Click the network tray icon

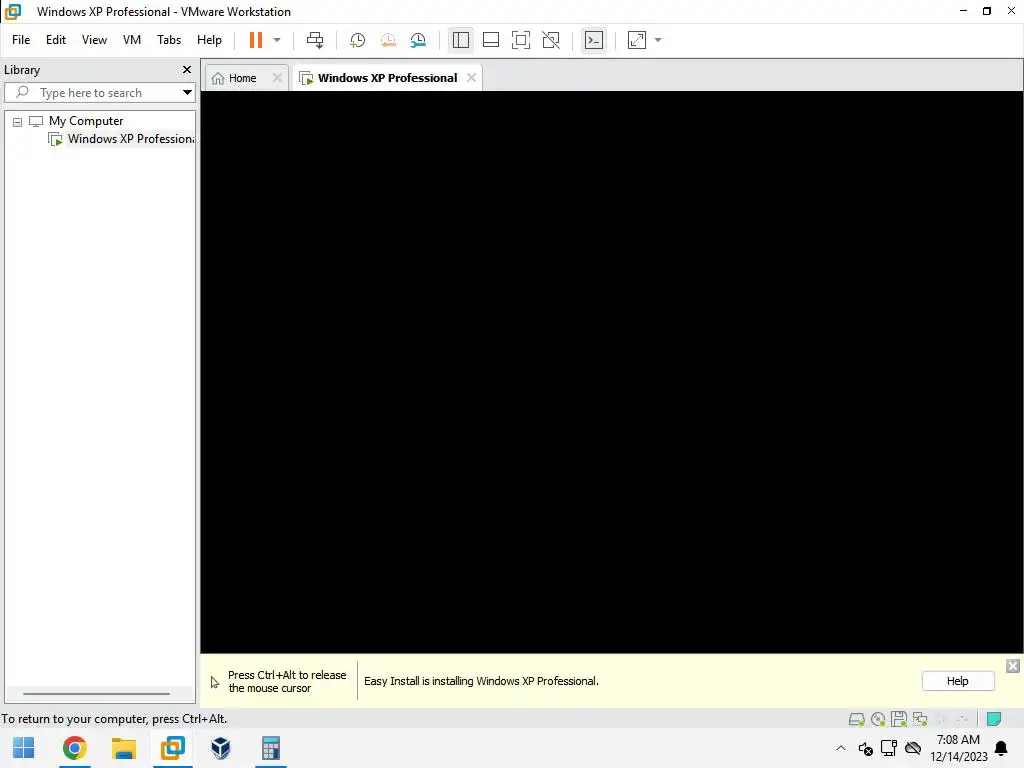(x=889, y=748)
